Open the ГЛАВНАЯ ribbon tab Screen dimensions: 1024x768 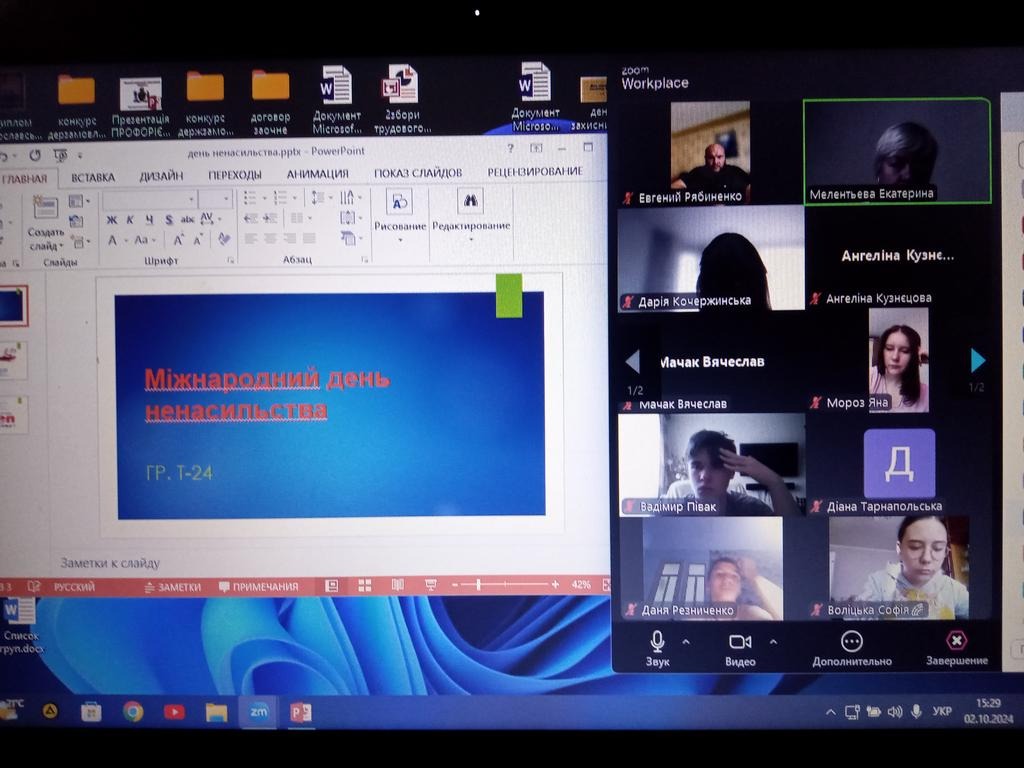(x=25, y=178)
